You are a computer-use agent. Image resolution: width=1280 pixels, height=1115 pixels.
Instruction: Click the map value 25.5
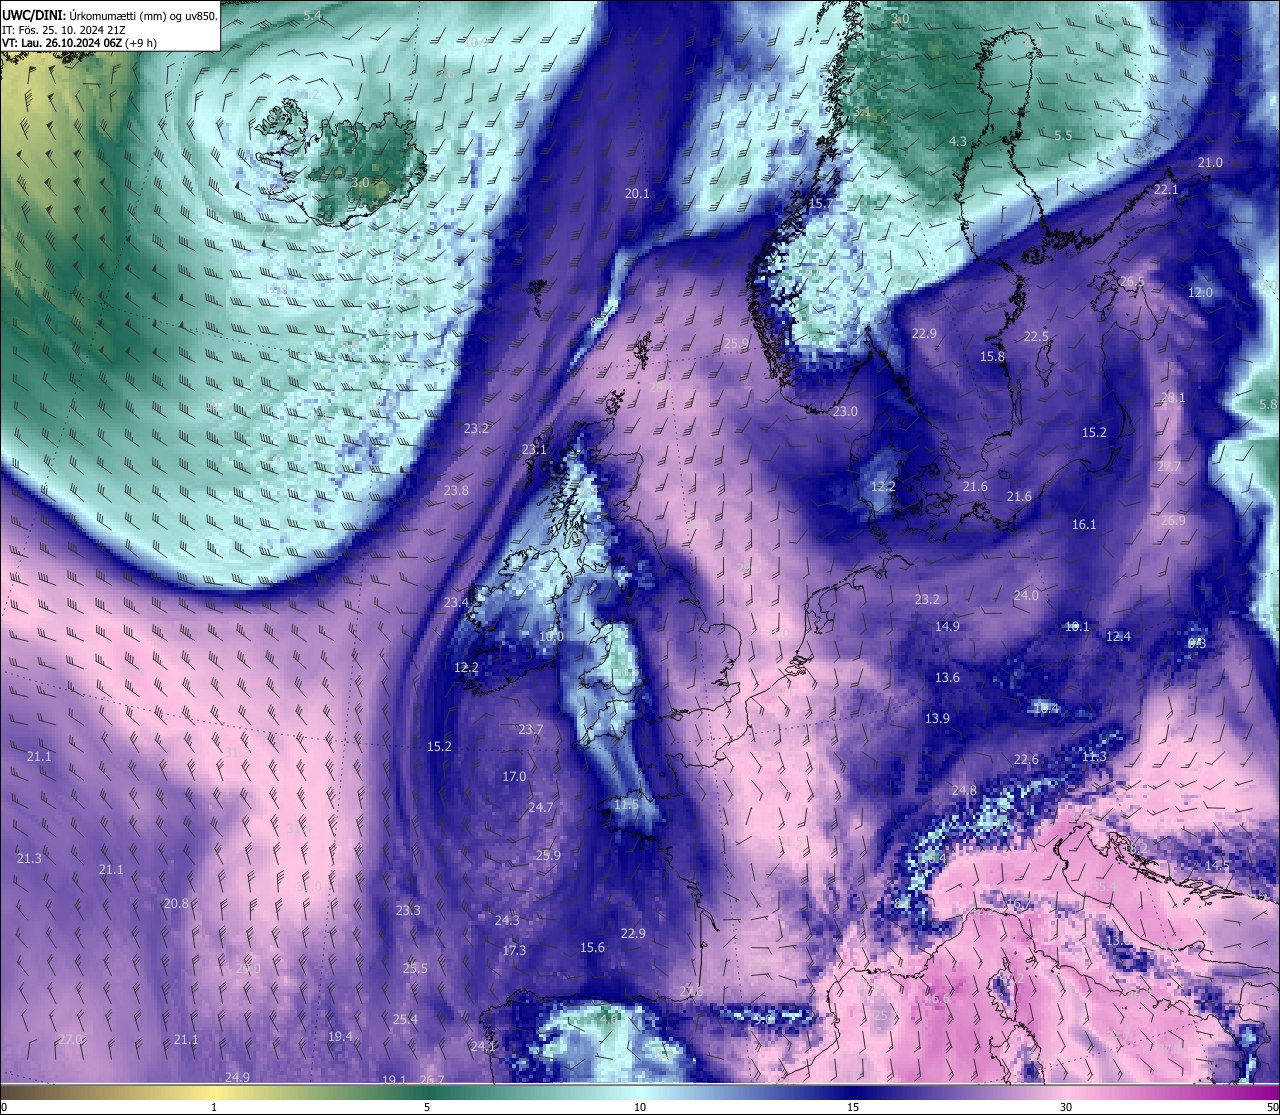pos(415,968)
